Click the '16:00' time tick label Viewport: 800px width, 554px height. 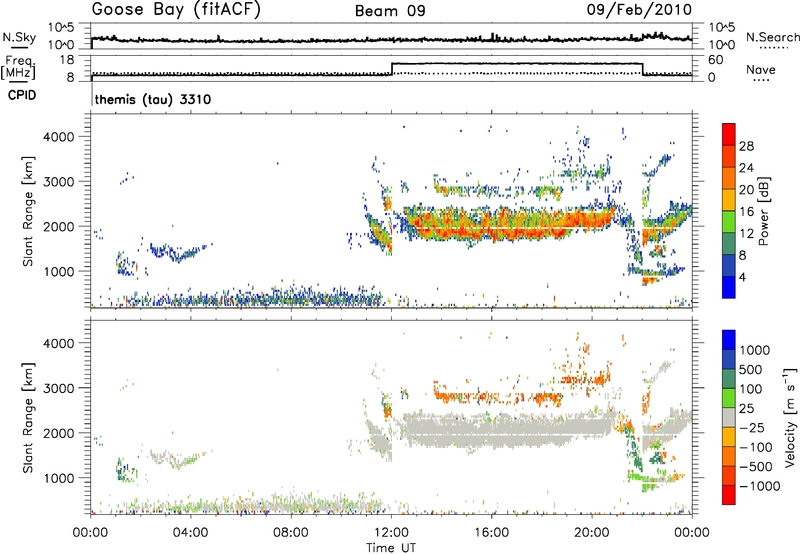492,533
